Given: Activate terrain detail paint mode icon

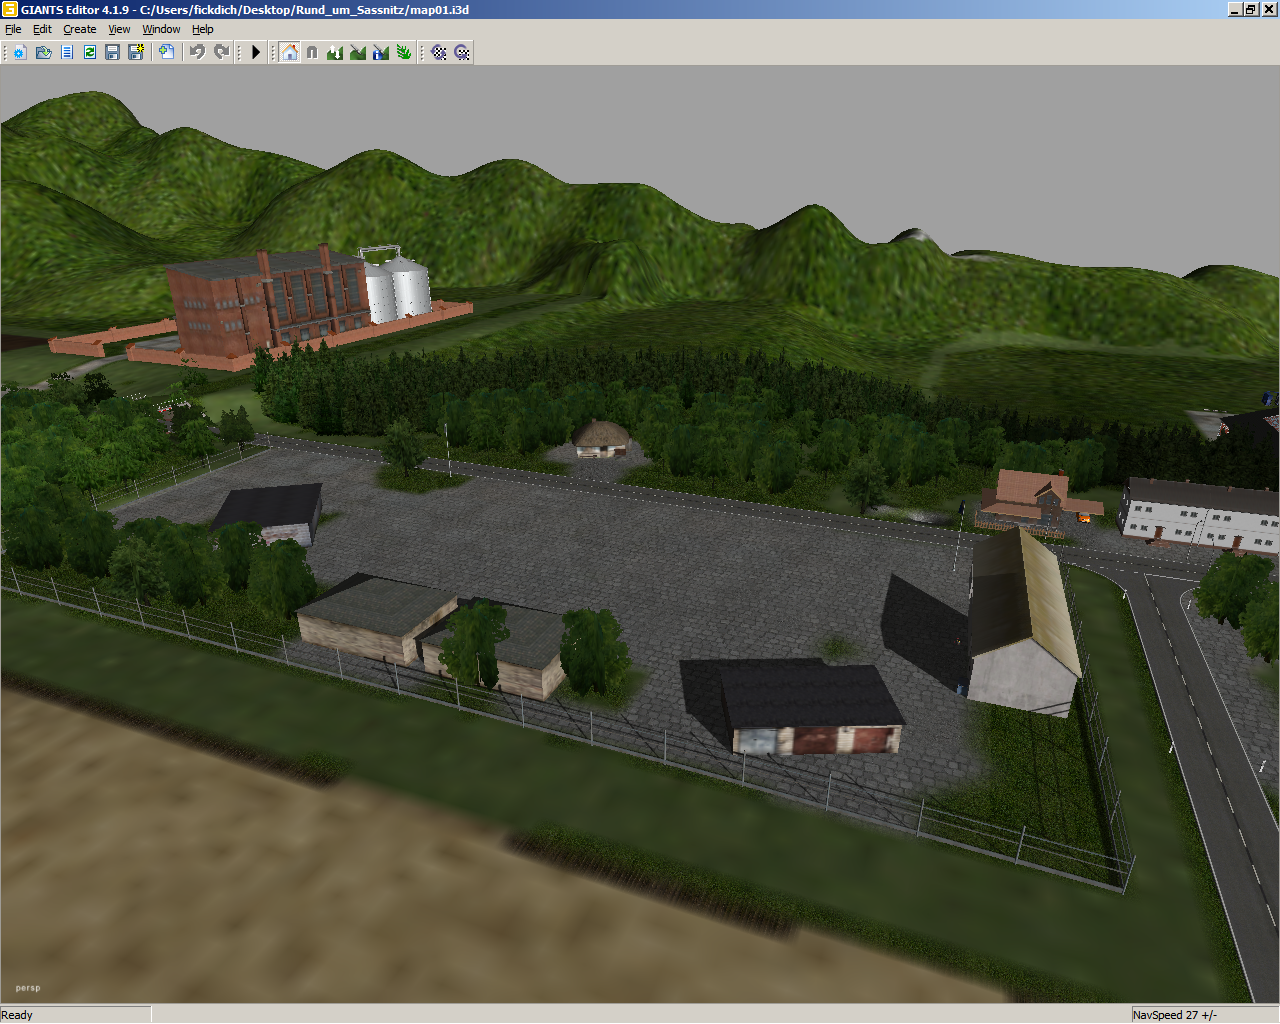Looking at the screenshot, I should click(x=358, y=52).
